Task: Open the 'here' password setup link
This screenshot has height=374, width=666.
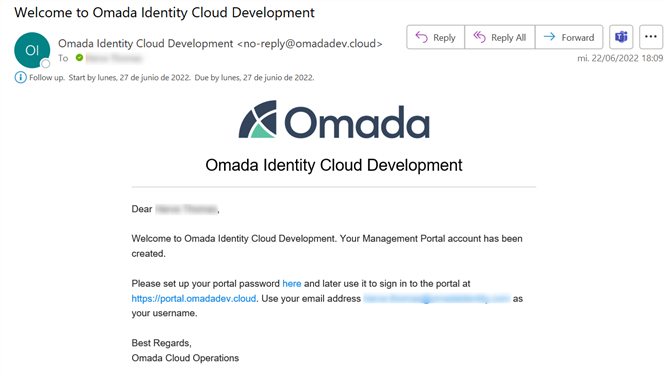Action: point(292,284)
